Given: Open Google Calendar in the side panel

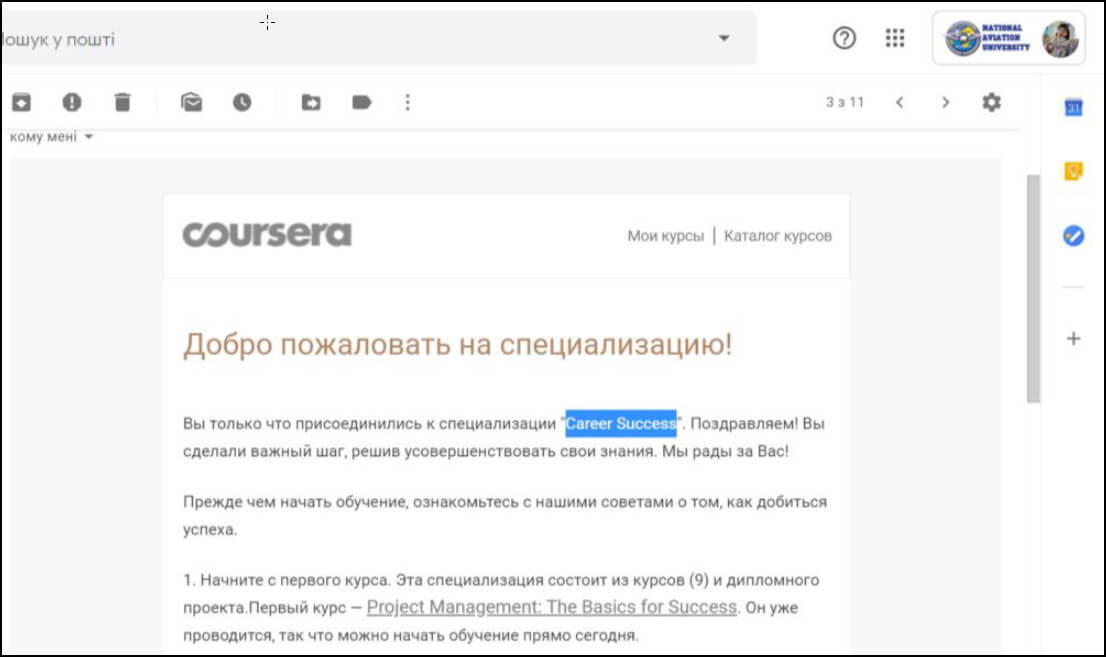Looking at the screenshot, I should [1073, 108].
